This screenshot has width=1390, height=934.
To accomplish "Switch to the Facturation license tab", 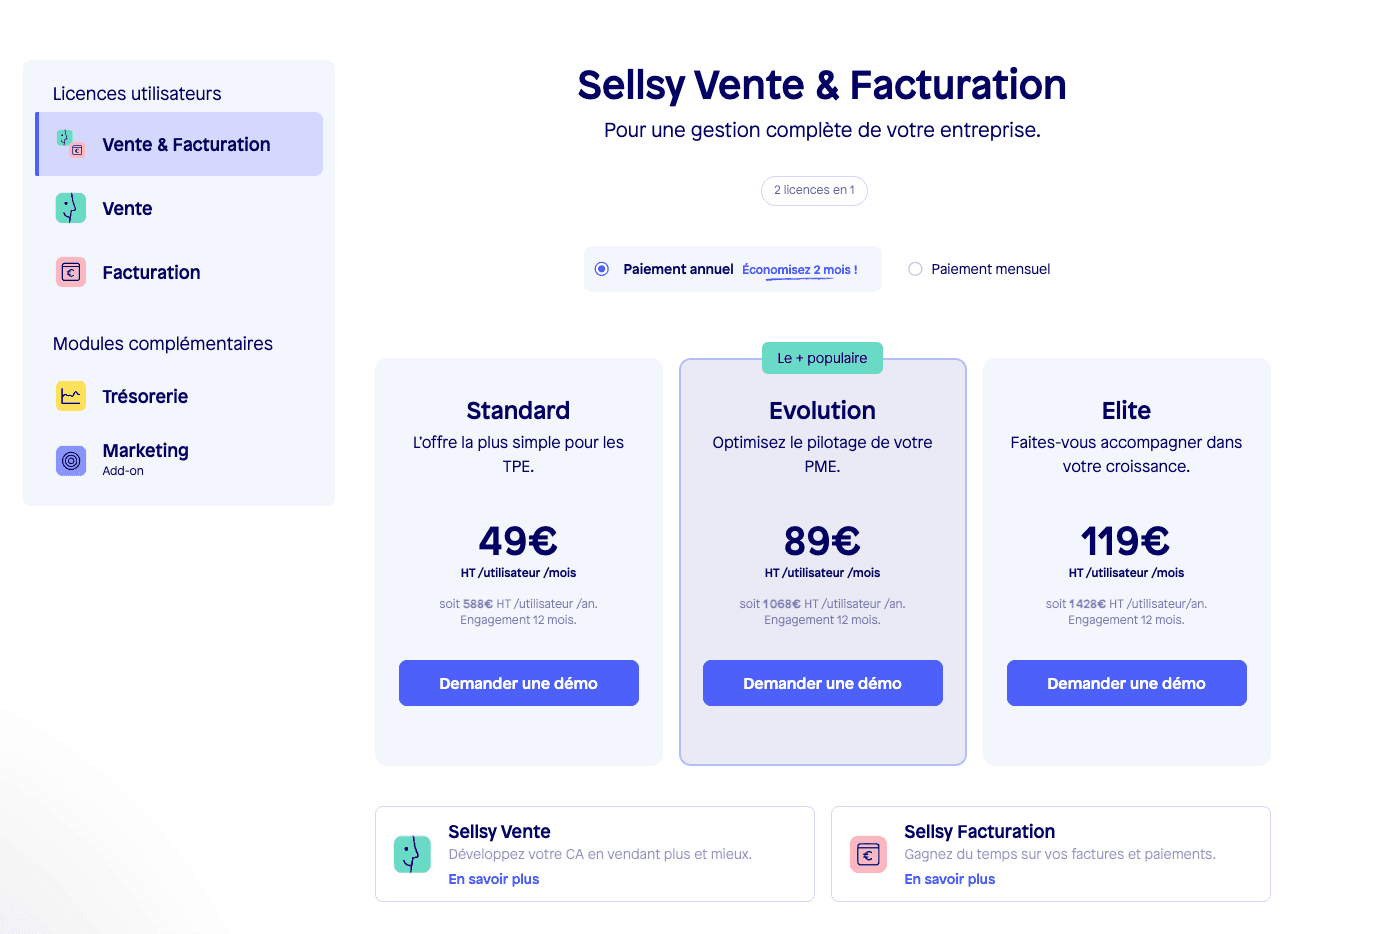I will [151, 272].
